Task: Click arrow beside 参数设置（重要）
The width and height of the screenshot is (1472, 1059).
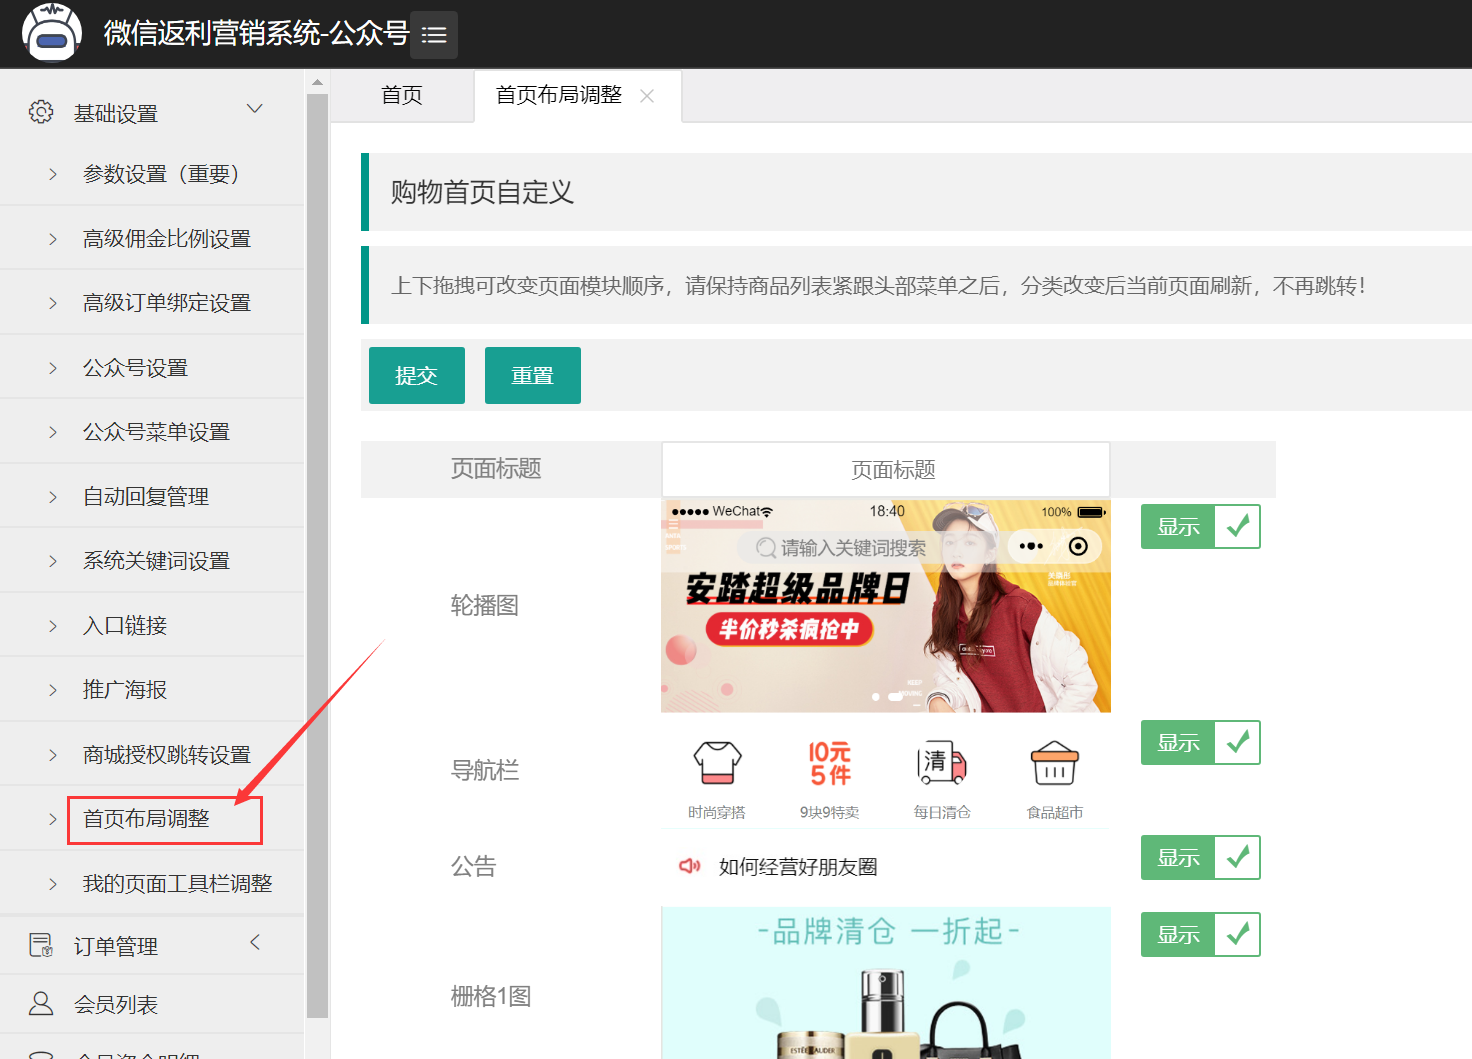Action: (53, 174)
